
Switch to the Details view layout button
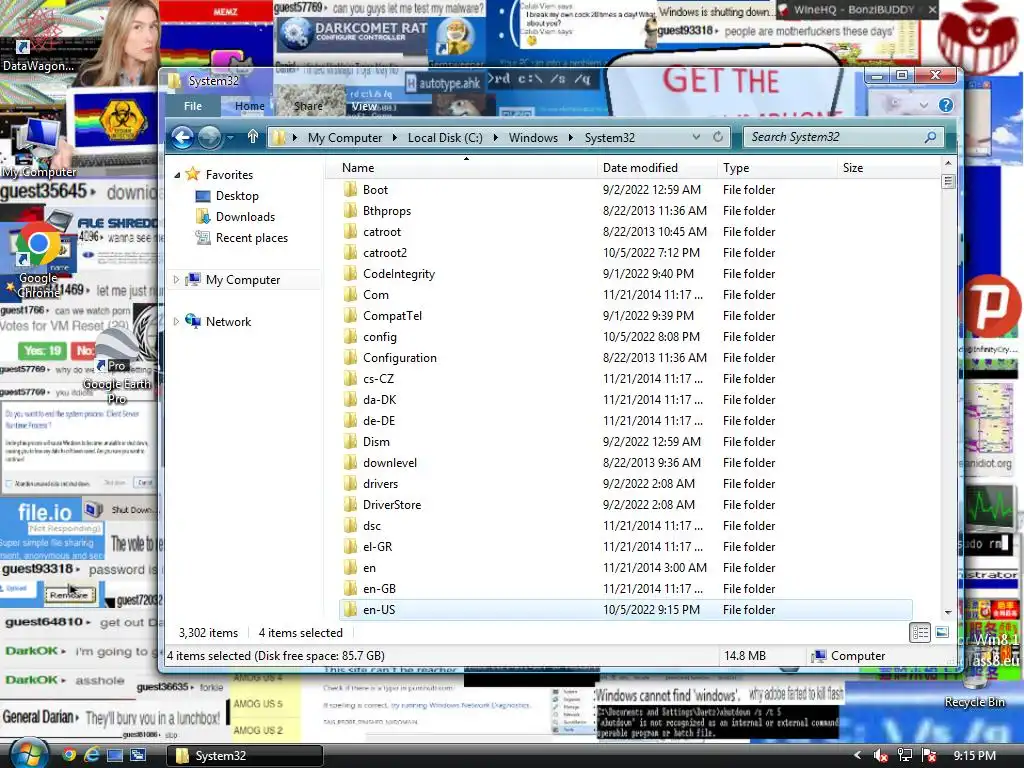pyautogui.click(x=920, y=632)
